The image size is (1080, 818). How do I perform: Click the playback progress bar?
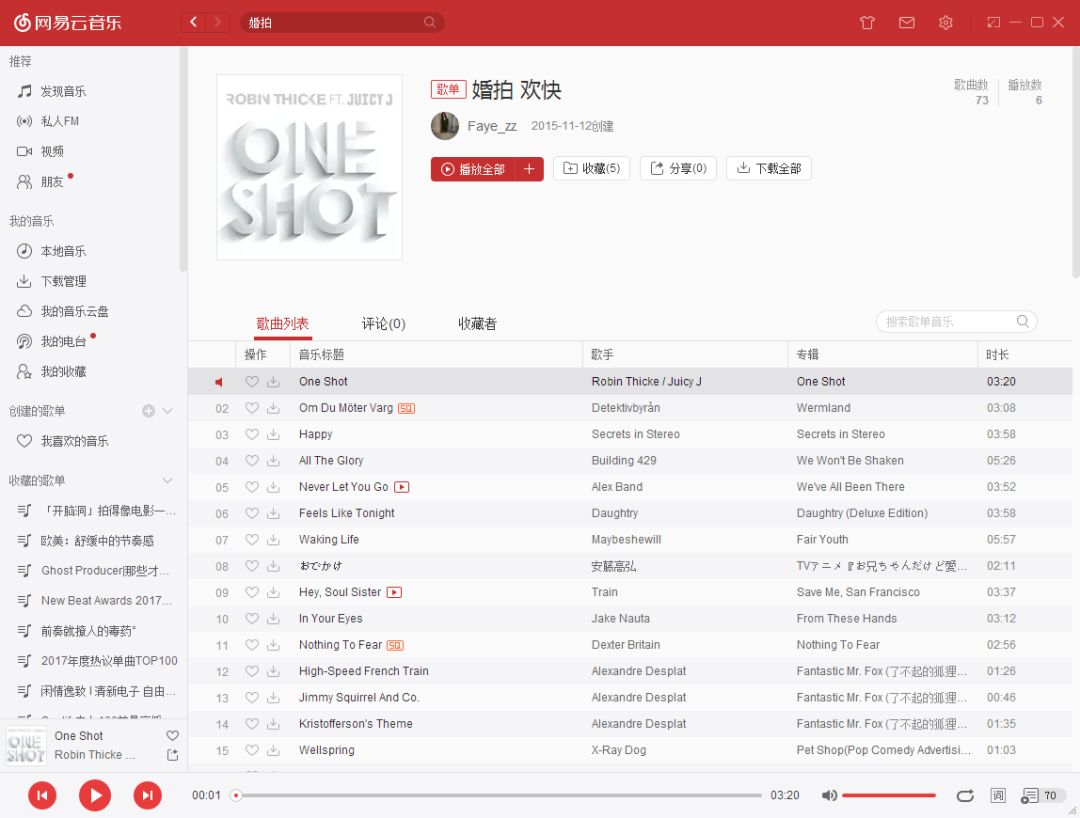pyautogui.click(x=497, y=795)
